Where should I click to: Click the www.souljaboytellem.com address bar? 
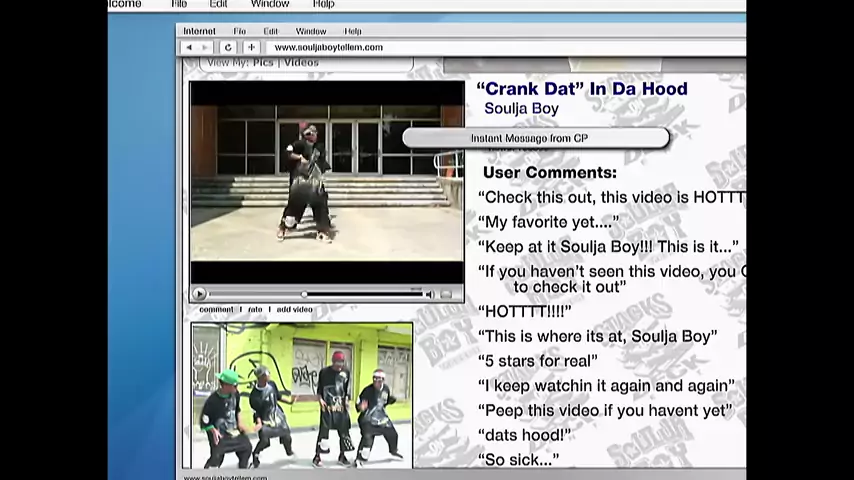(x=328, y=47)
